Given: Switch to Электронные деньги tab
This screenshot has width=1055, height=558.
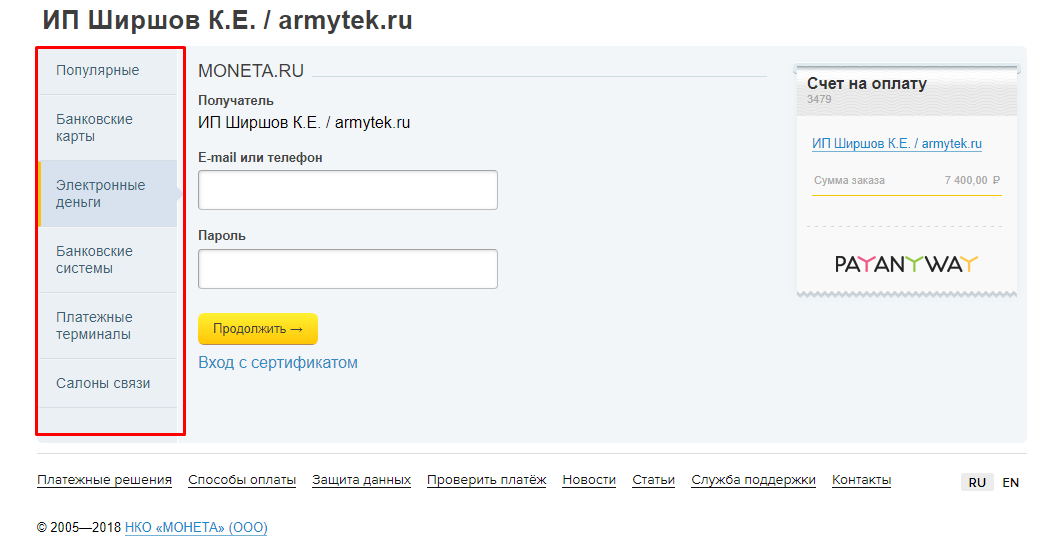Looking at the screenshot, I should (108, 194).
